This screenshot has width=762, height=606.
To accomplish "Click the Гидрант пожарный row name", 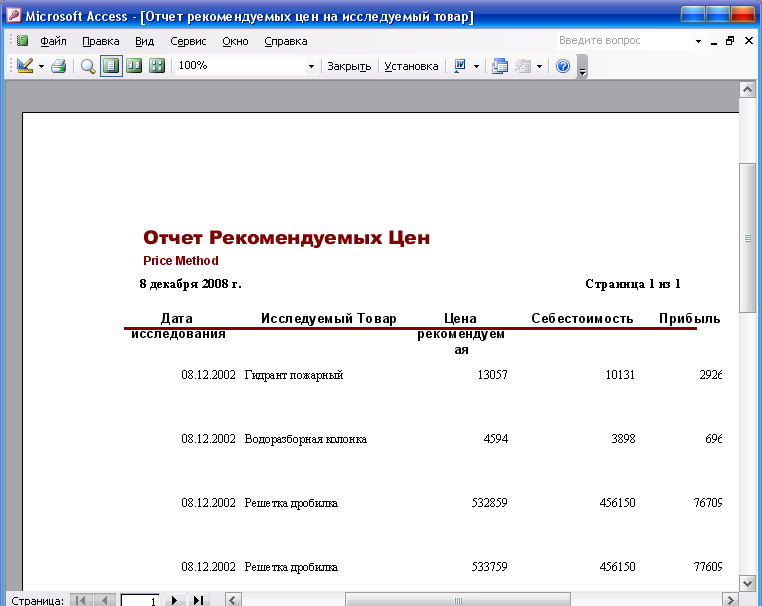I will pos(294,375).
